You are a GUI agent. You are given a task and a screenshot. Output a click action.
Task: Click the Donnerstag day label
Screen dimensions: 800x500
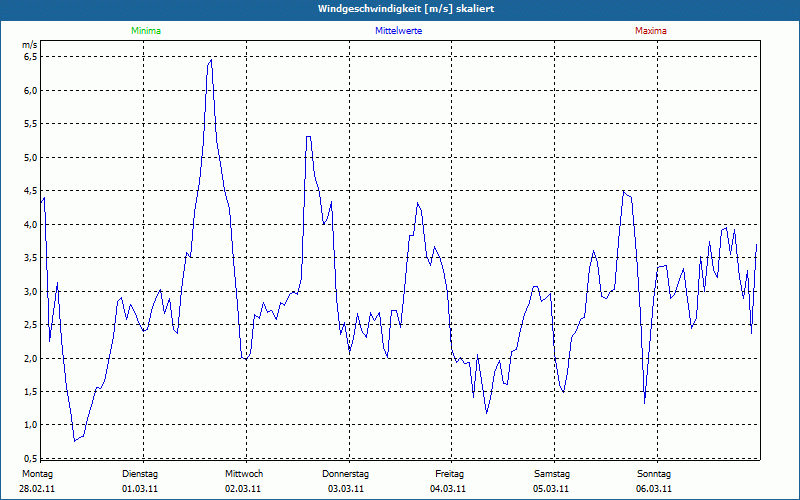[345, 474]
